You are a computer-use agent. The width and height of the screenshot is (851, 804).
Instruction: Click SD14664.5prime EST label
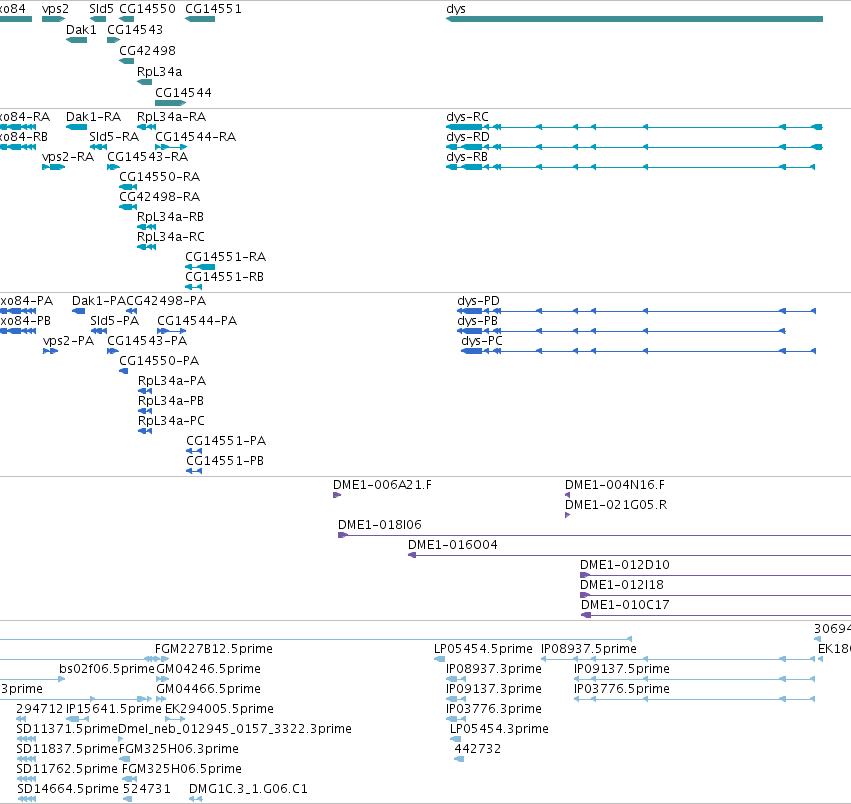point(68,789)
